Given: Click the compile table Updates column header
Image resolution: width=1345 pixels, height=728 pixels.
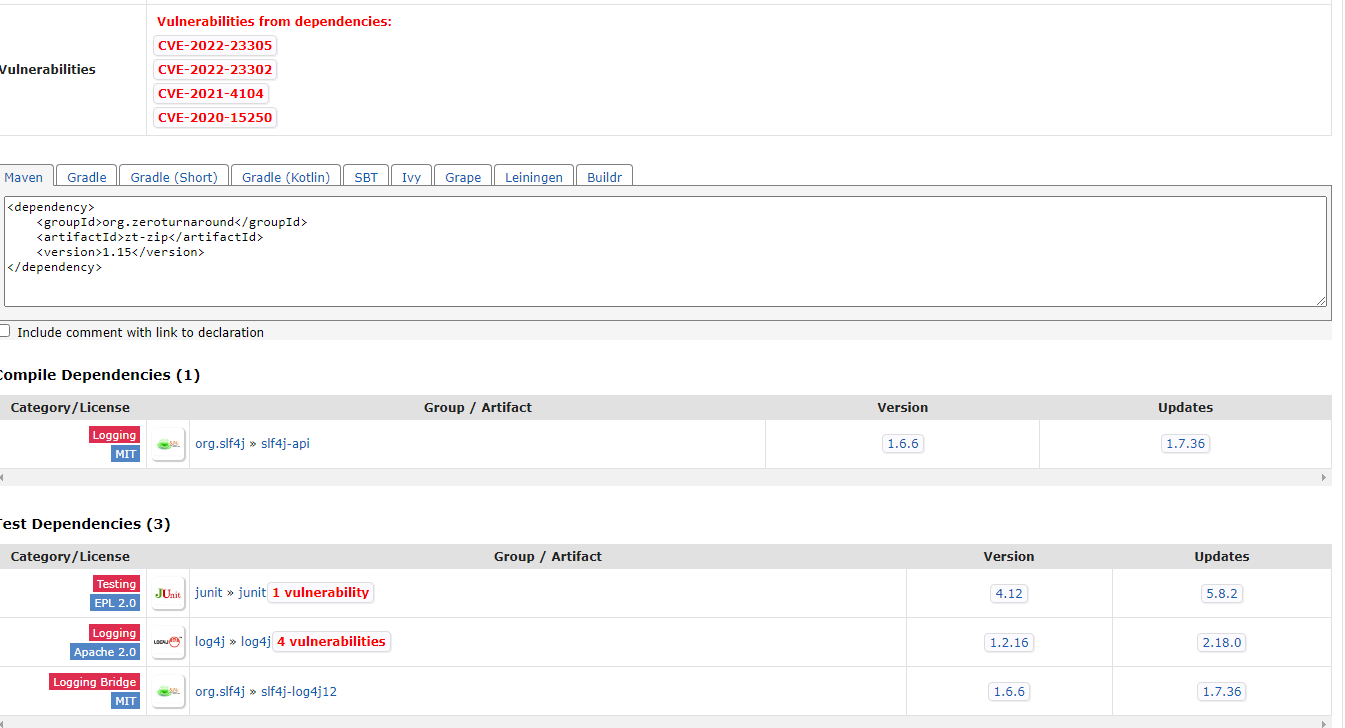Looking at the screenshot, I should (1185, 407).
